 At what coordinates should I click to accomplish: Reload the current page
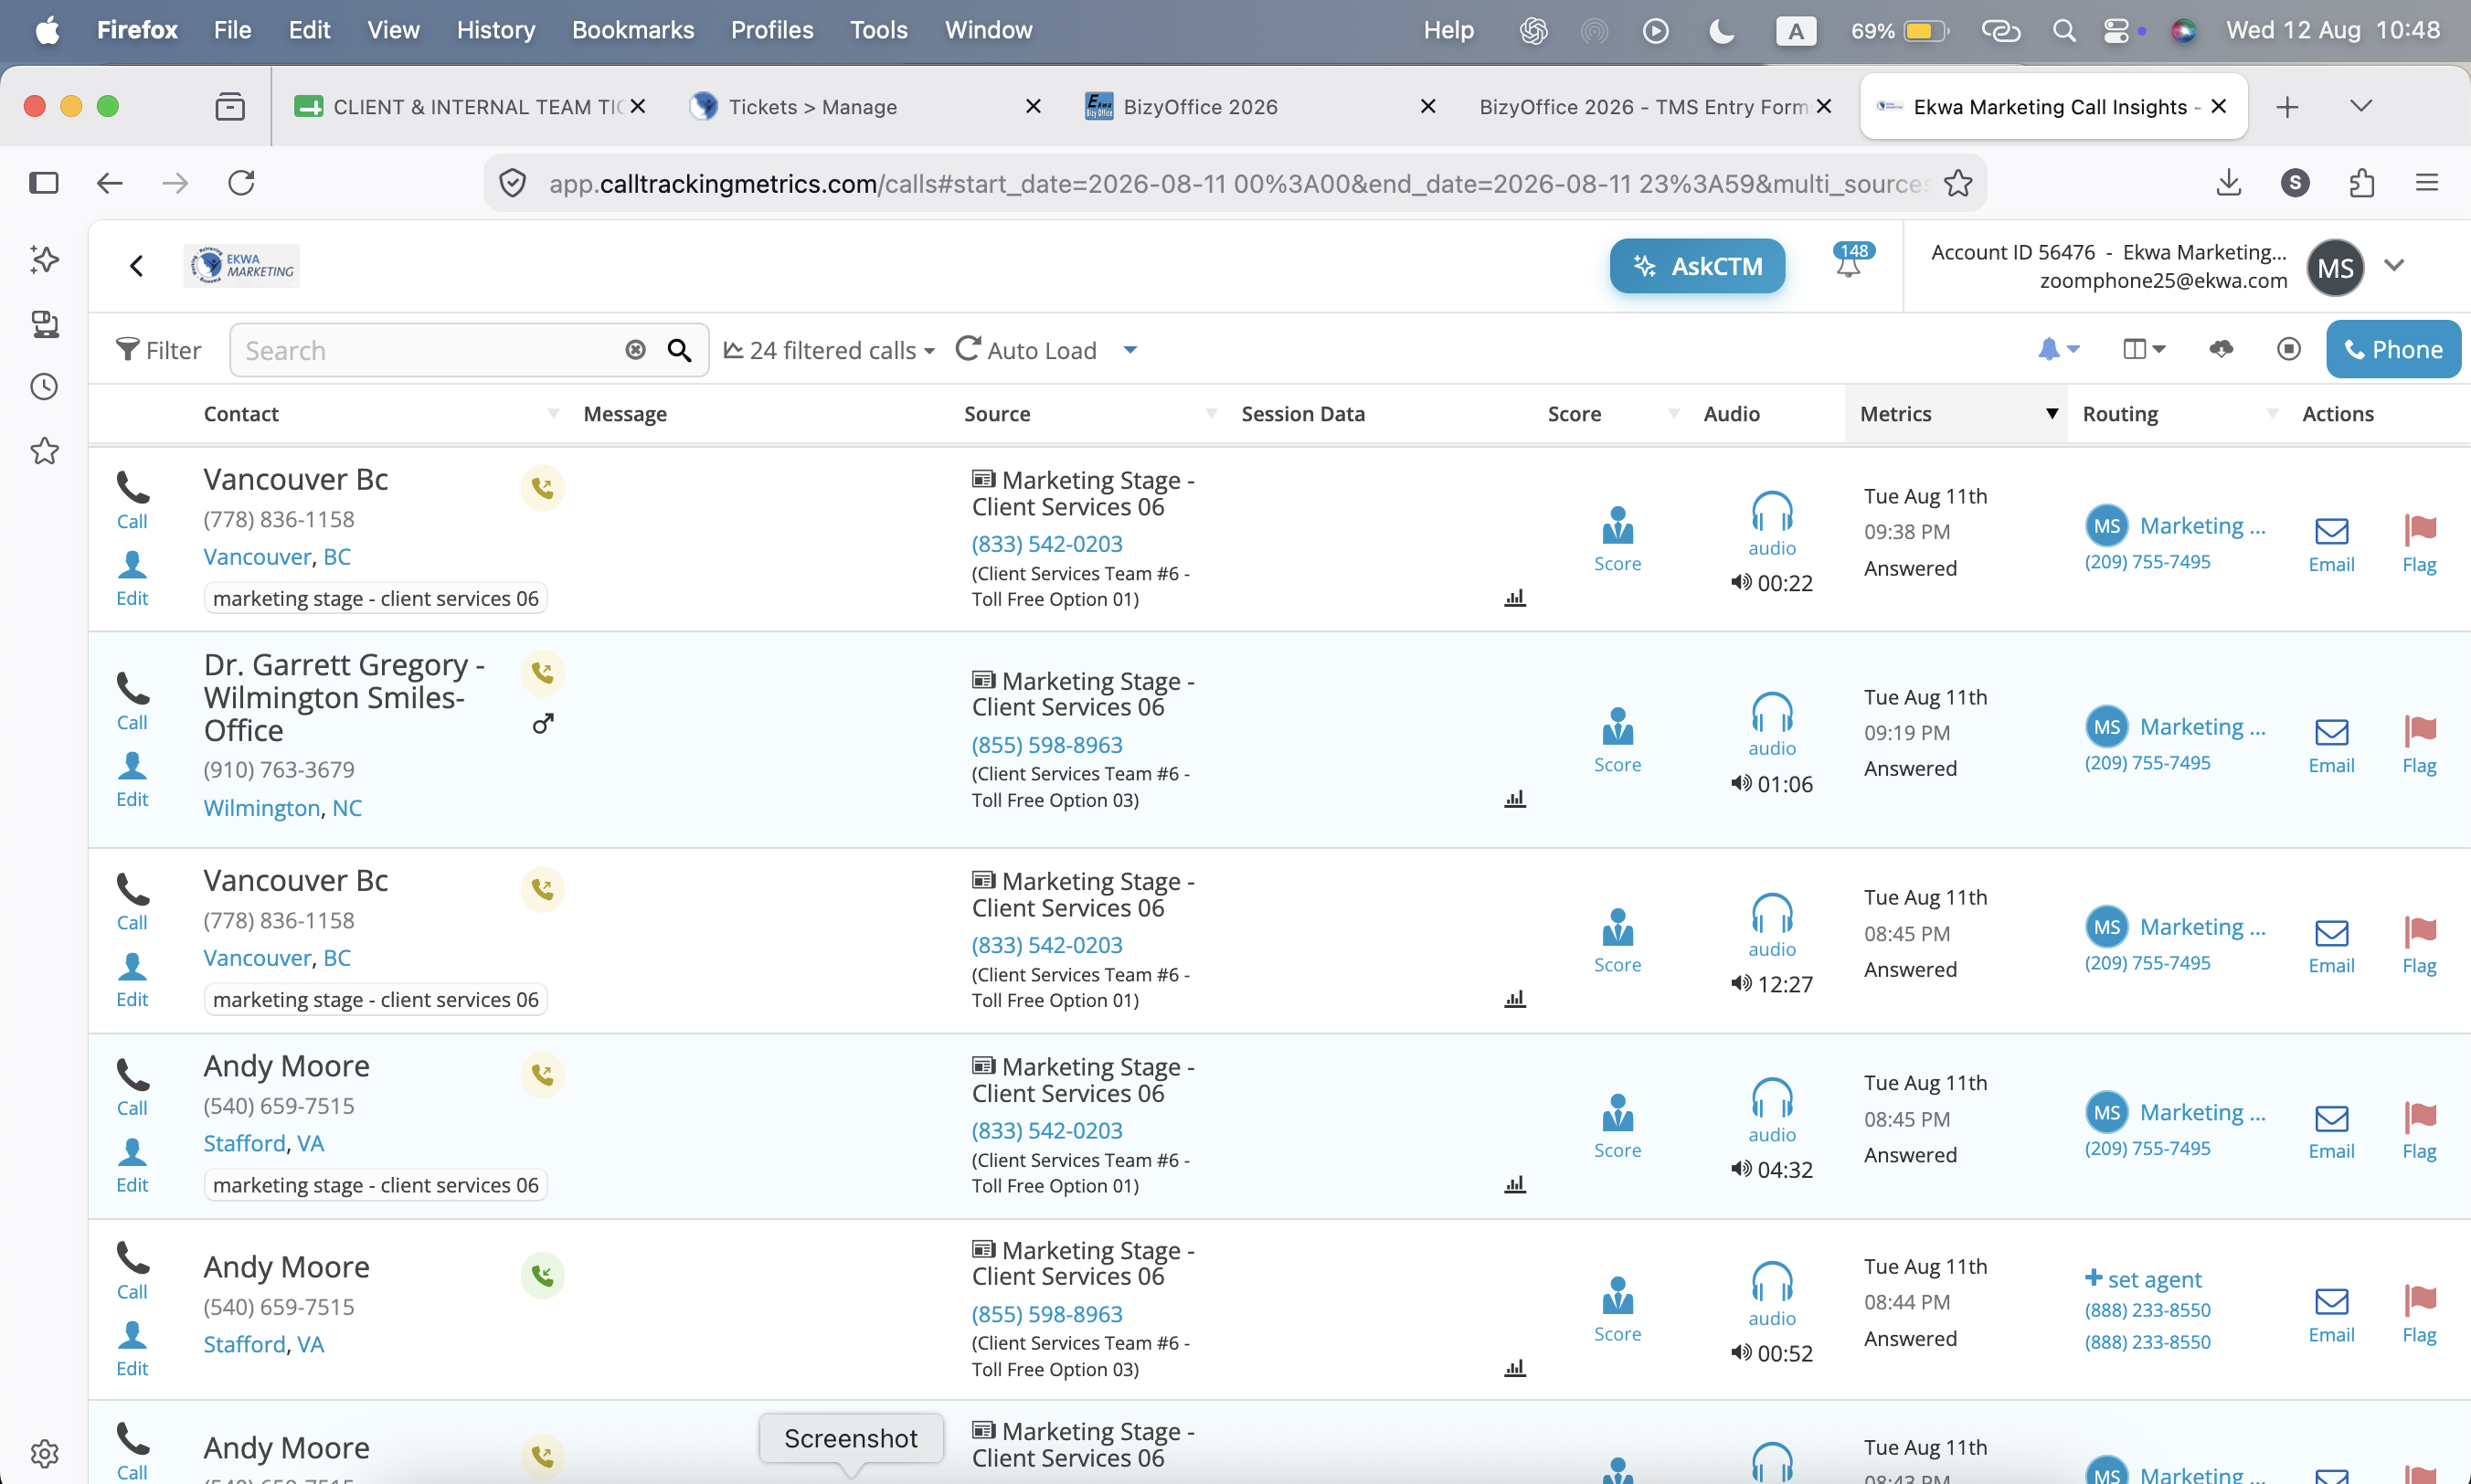[x=241, y=182]
